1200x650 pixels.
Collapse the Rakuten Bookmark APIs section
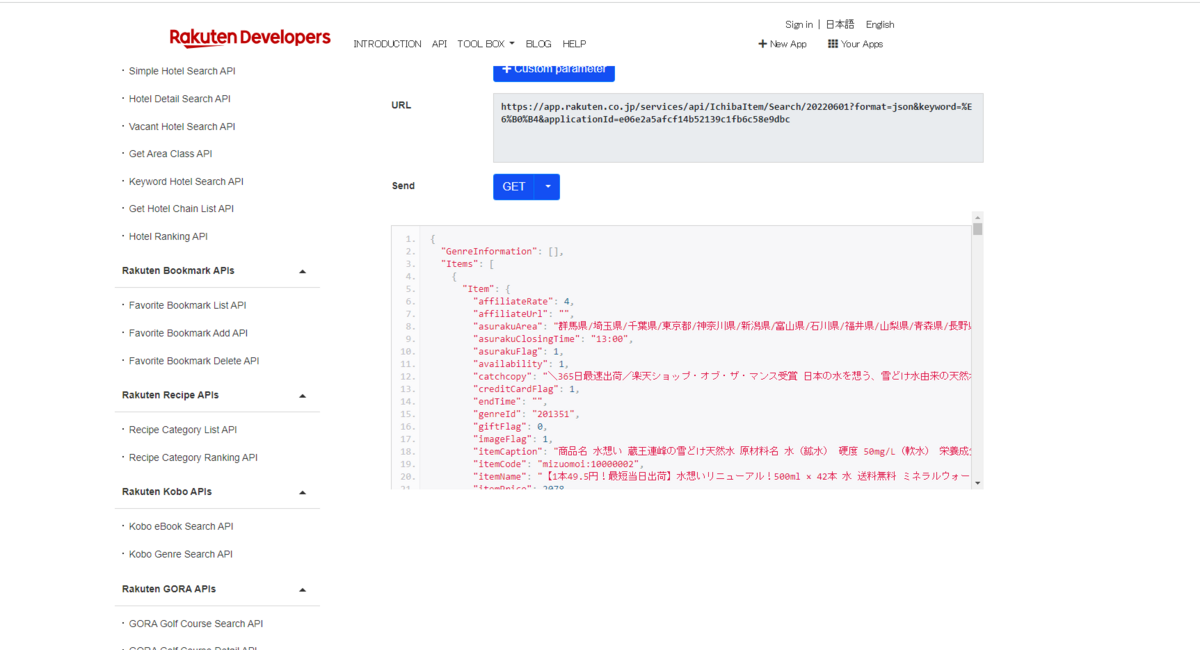tap(302, 271)
